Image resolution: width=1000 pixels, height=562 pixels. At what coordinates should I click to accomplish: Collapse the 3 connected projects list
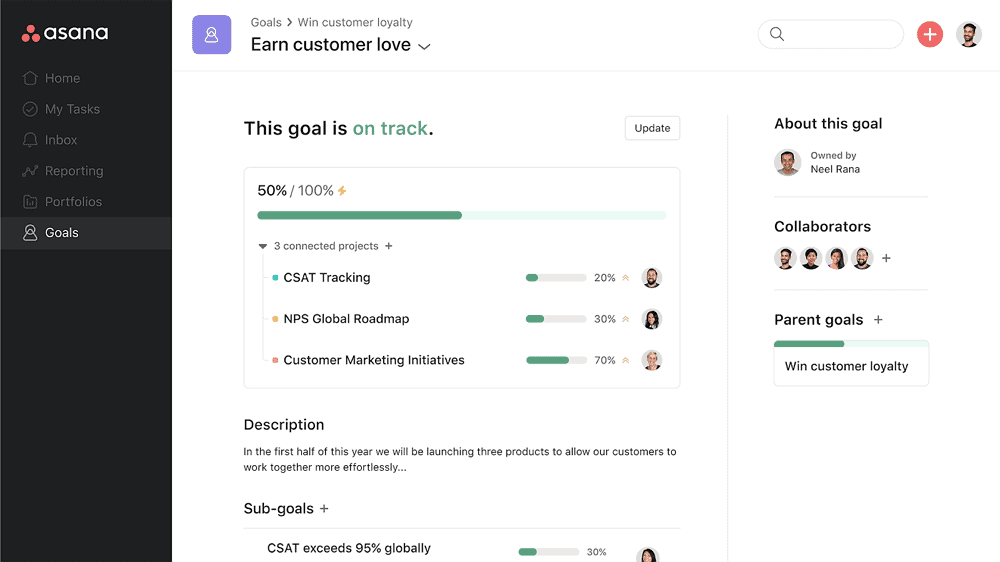coord(262,246)
